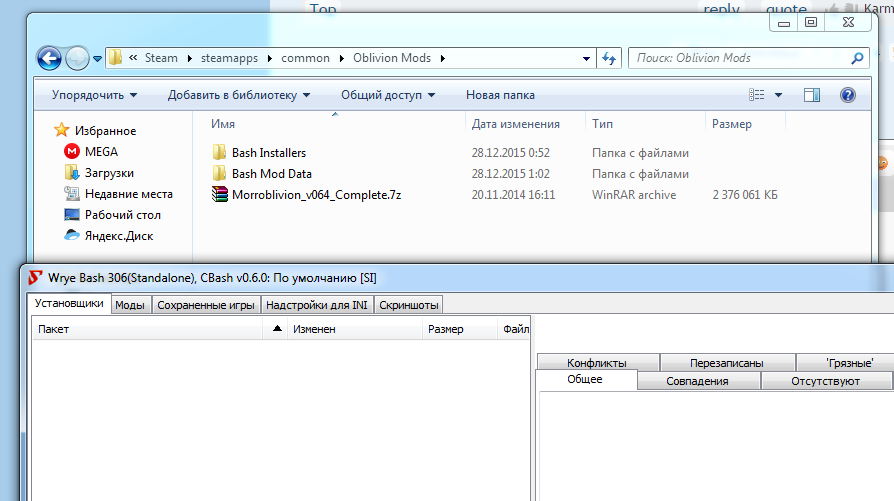Open Недавние места in favorites list

(119, 194)
